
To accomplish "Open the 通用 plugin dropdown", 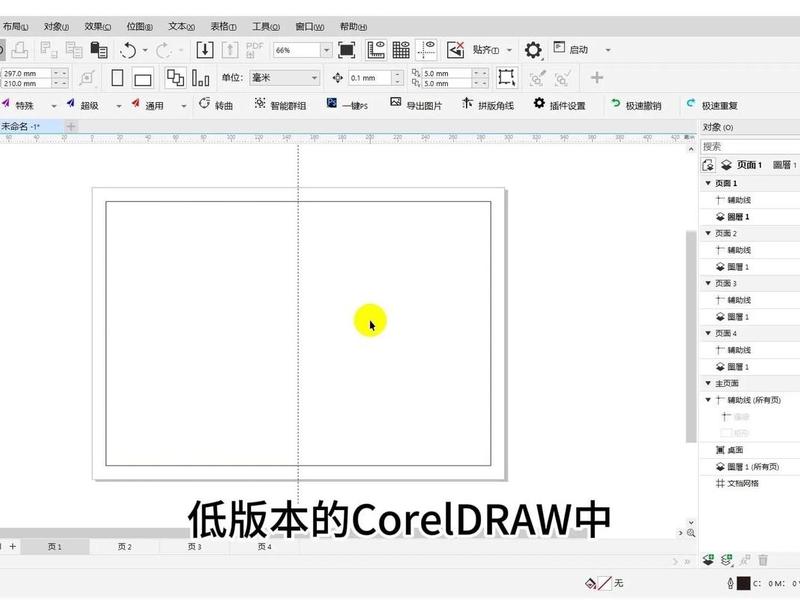I will tap(183, 106).
